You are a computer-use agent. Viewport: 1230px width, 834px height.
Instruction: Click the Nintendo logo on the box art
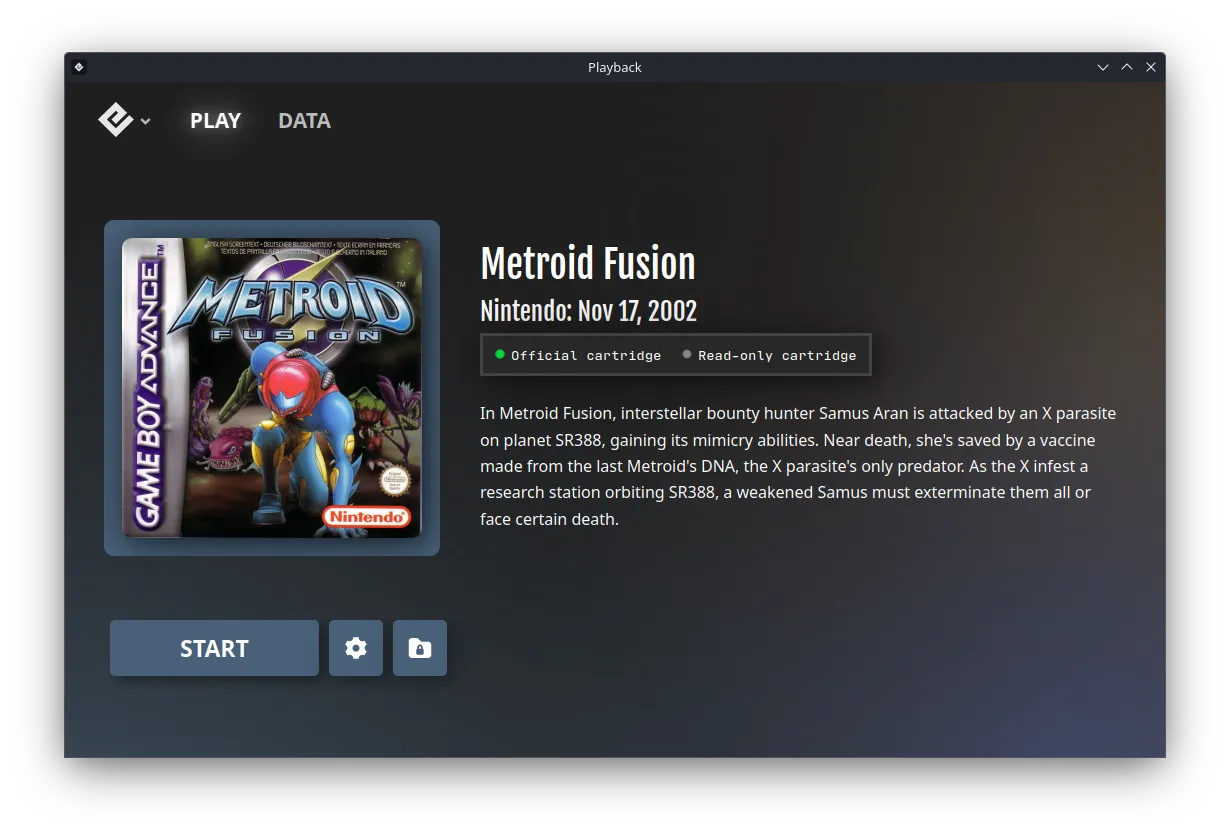click(x=367, y=517)
